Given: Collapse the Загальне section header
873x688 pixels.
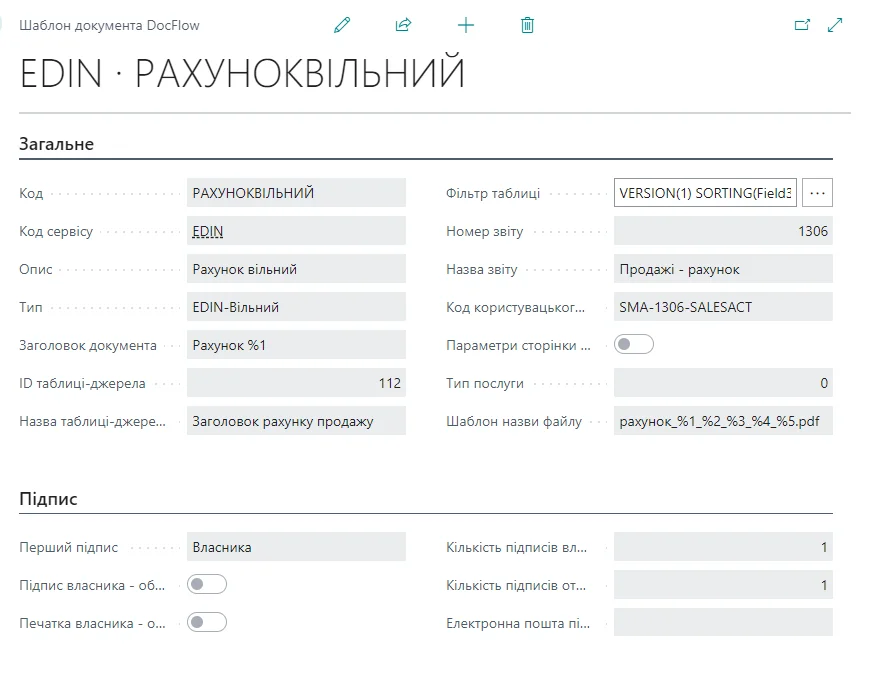Looking at the screenshot, I should coord(57,144).
